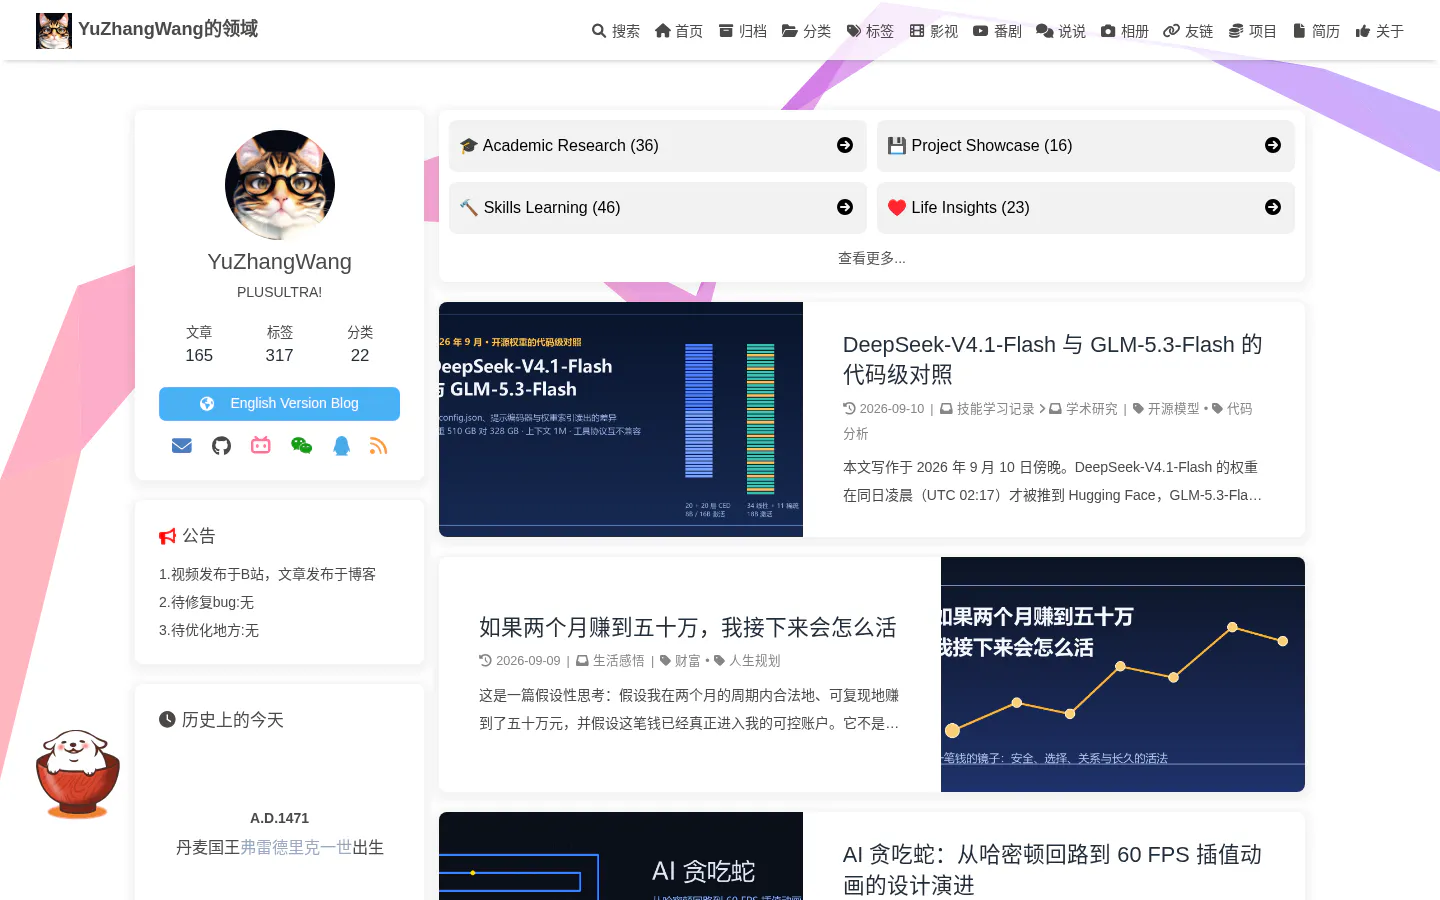Click the arrow icon on Skills Learning
Screen dimensions: 1440x900
(x=845, y=207)
